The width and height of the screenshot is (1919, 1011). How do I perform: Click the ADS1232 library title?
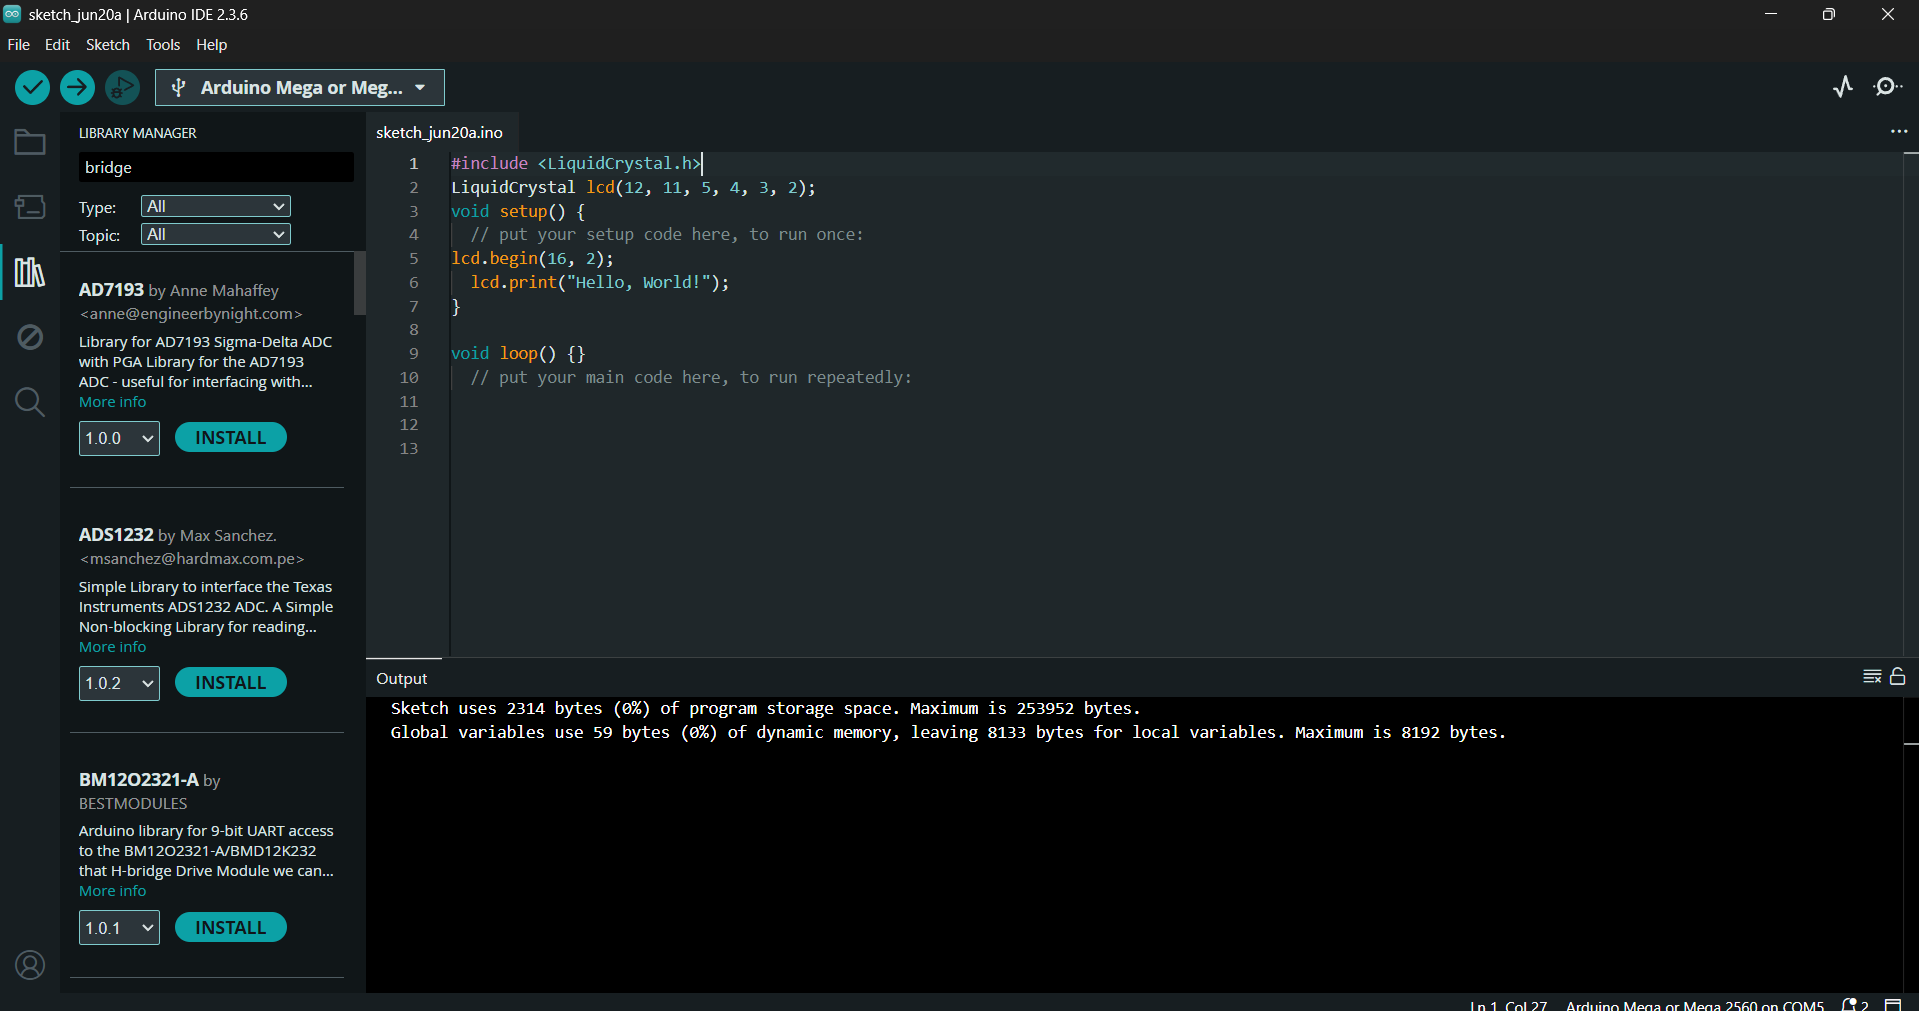pos(116,535)
